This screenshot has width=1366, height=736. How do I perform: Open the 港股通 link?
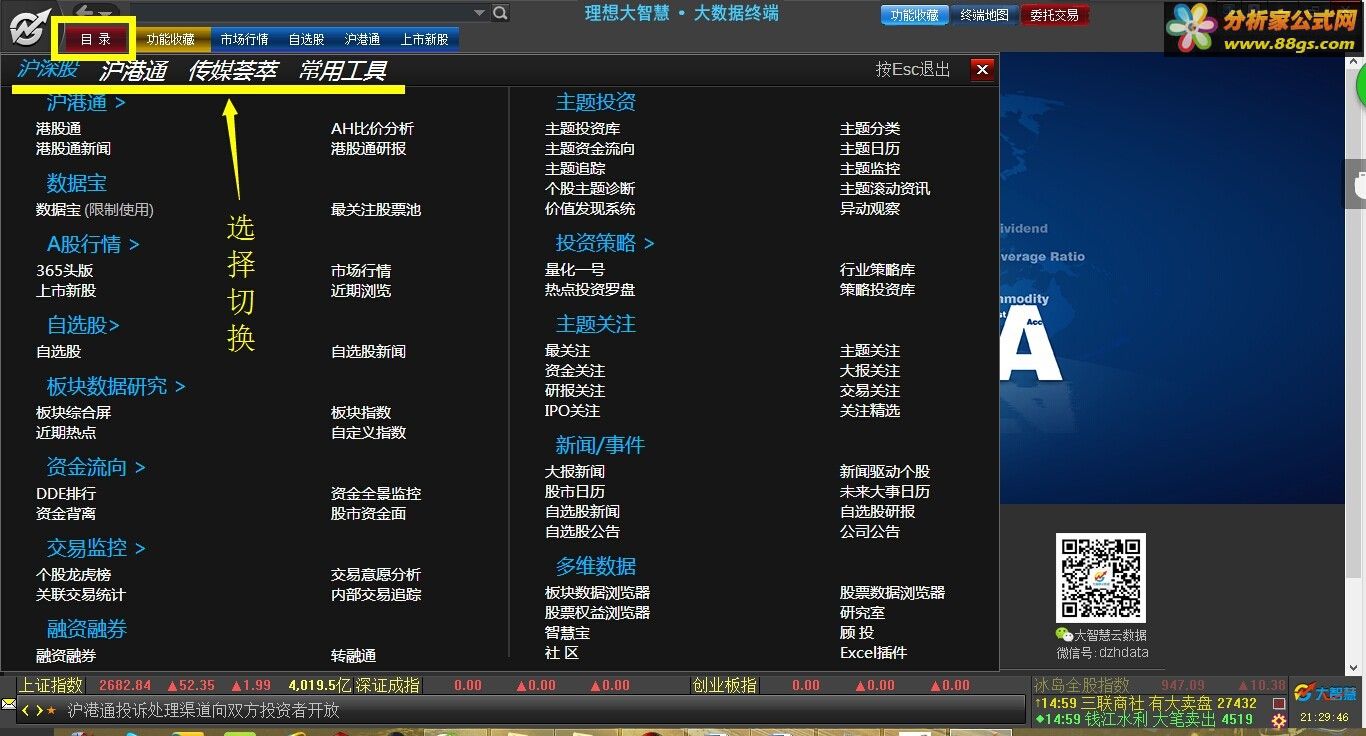coord(59,129)
